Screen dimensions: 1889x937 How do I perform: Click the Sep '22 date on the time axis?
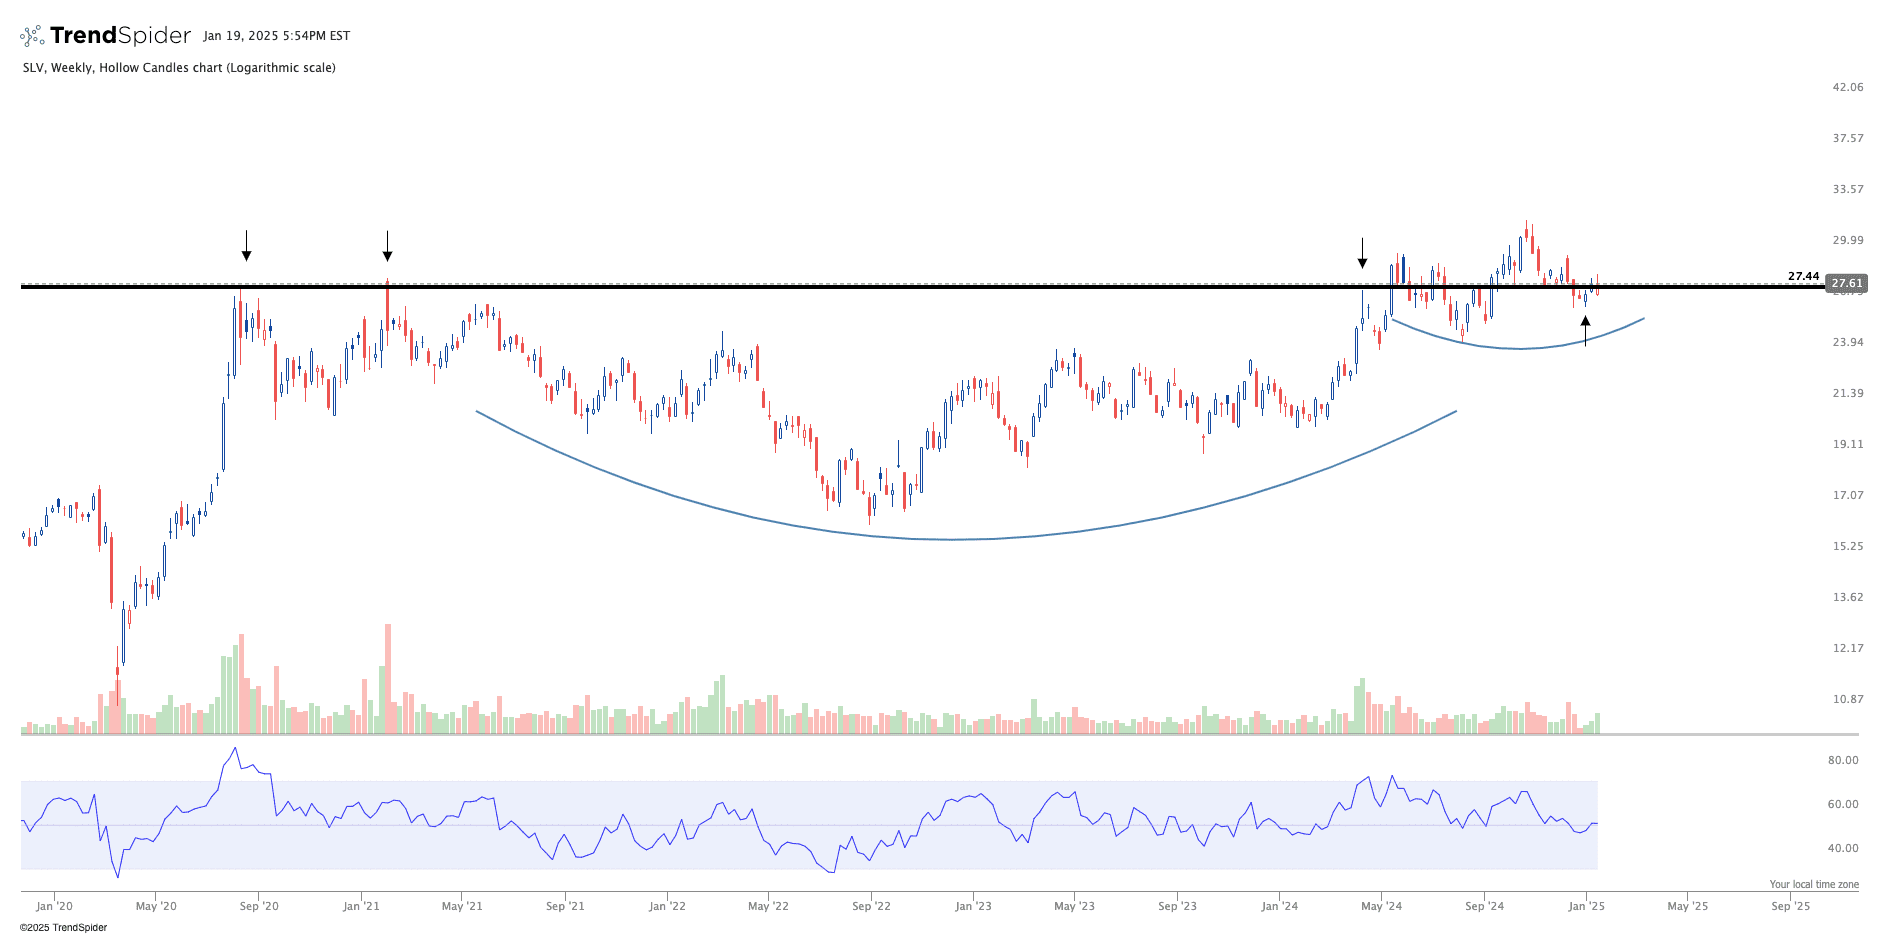[871, 906]
